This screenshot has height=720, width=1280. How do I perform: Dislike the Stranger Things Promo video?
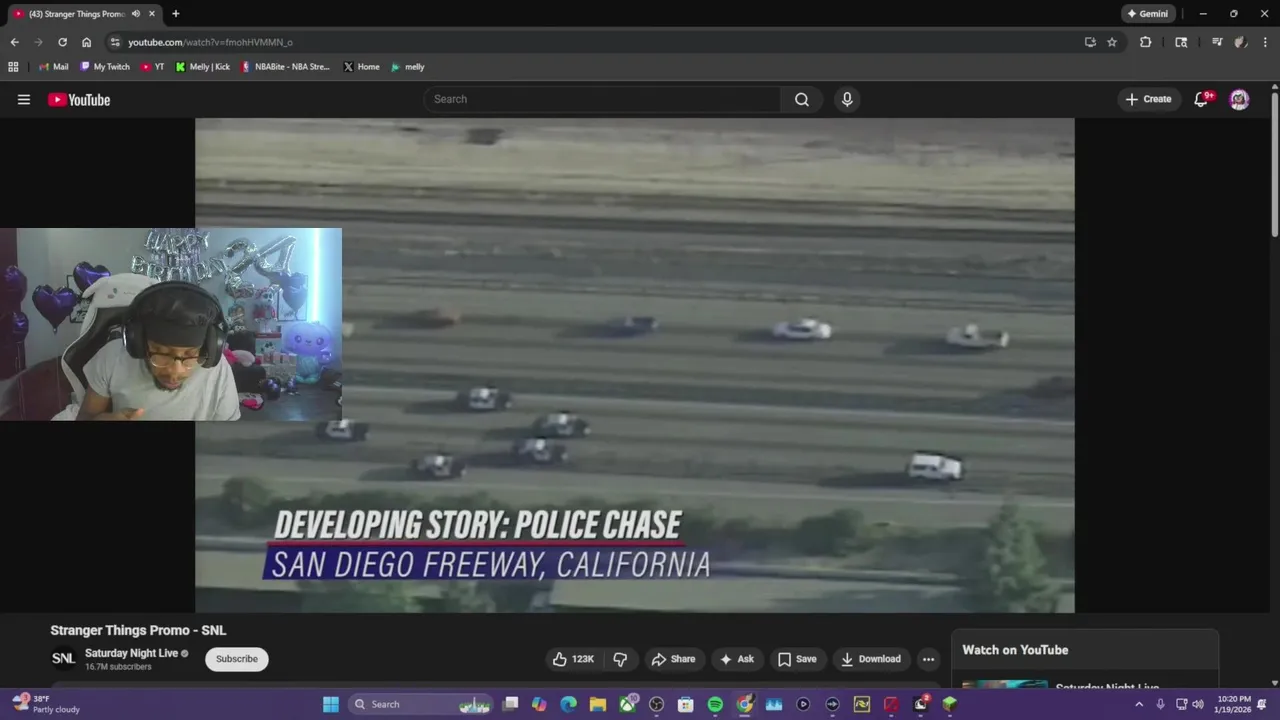[620, 659]
